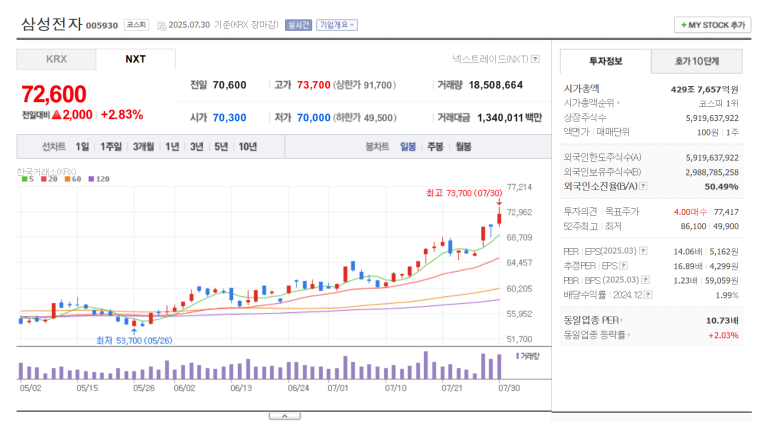Screen dimensions: 773x422
Task: Click arrow next to 동일업종 PER
Action: 622,320
